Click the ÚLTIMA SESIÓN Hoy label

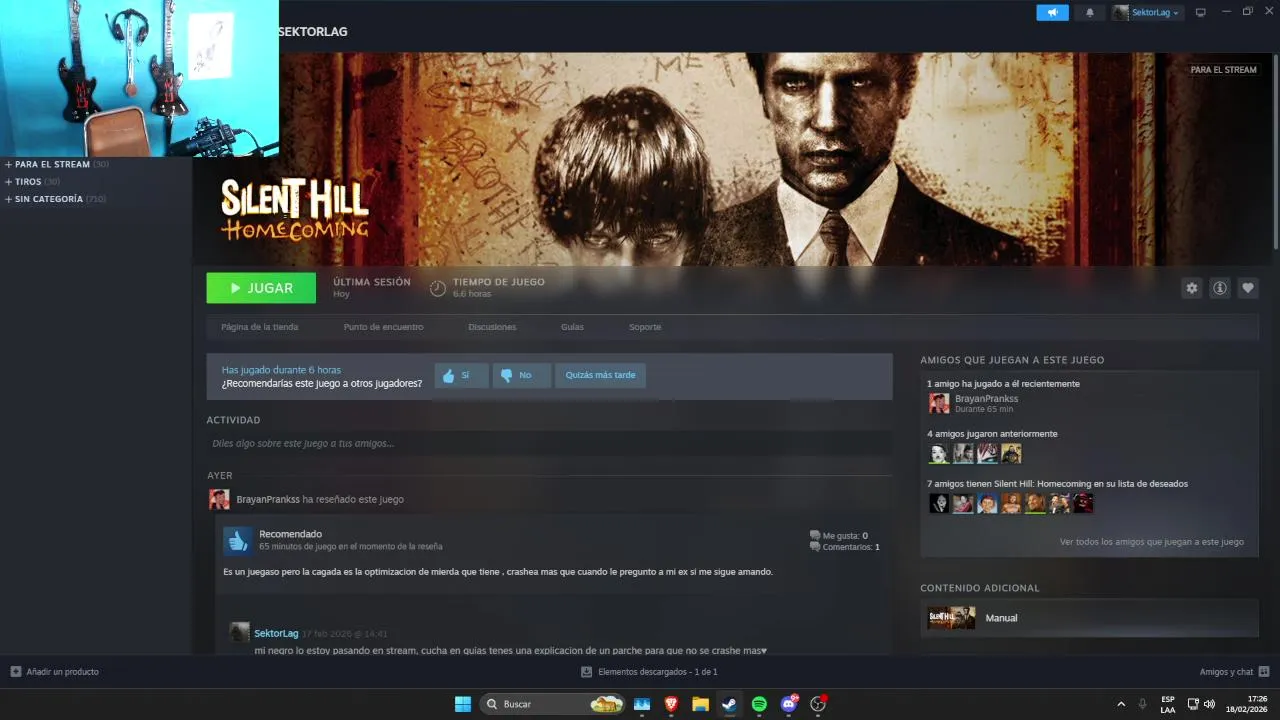372,288
